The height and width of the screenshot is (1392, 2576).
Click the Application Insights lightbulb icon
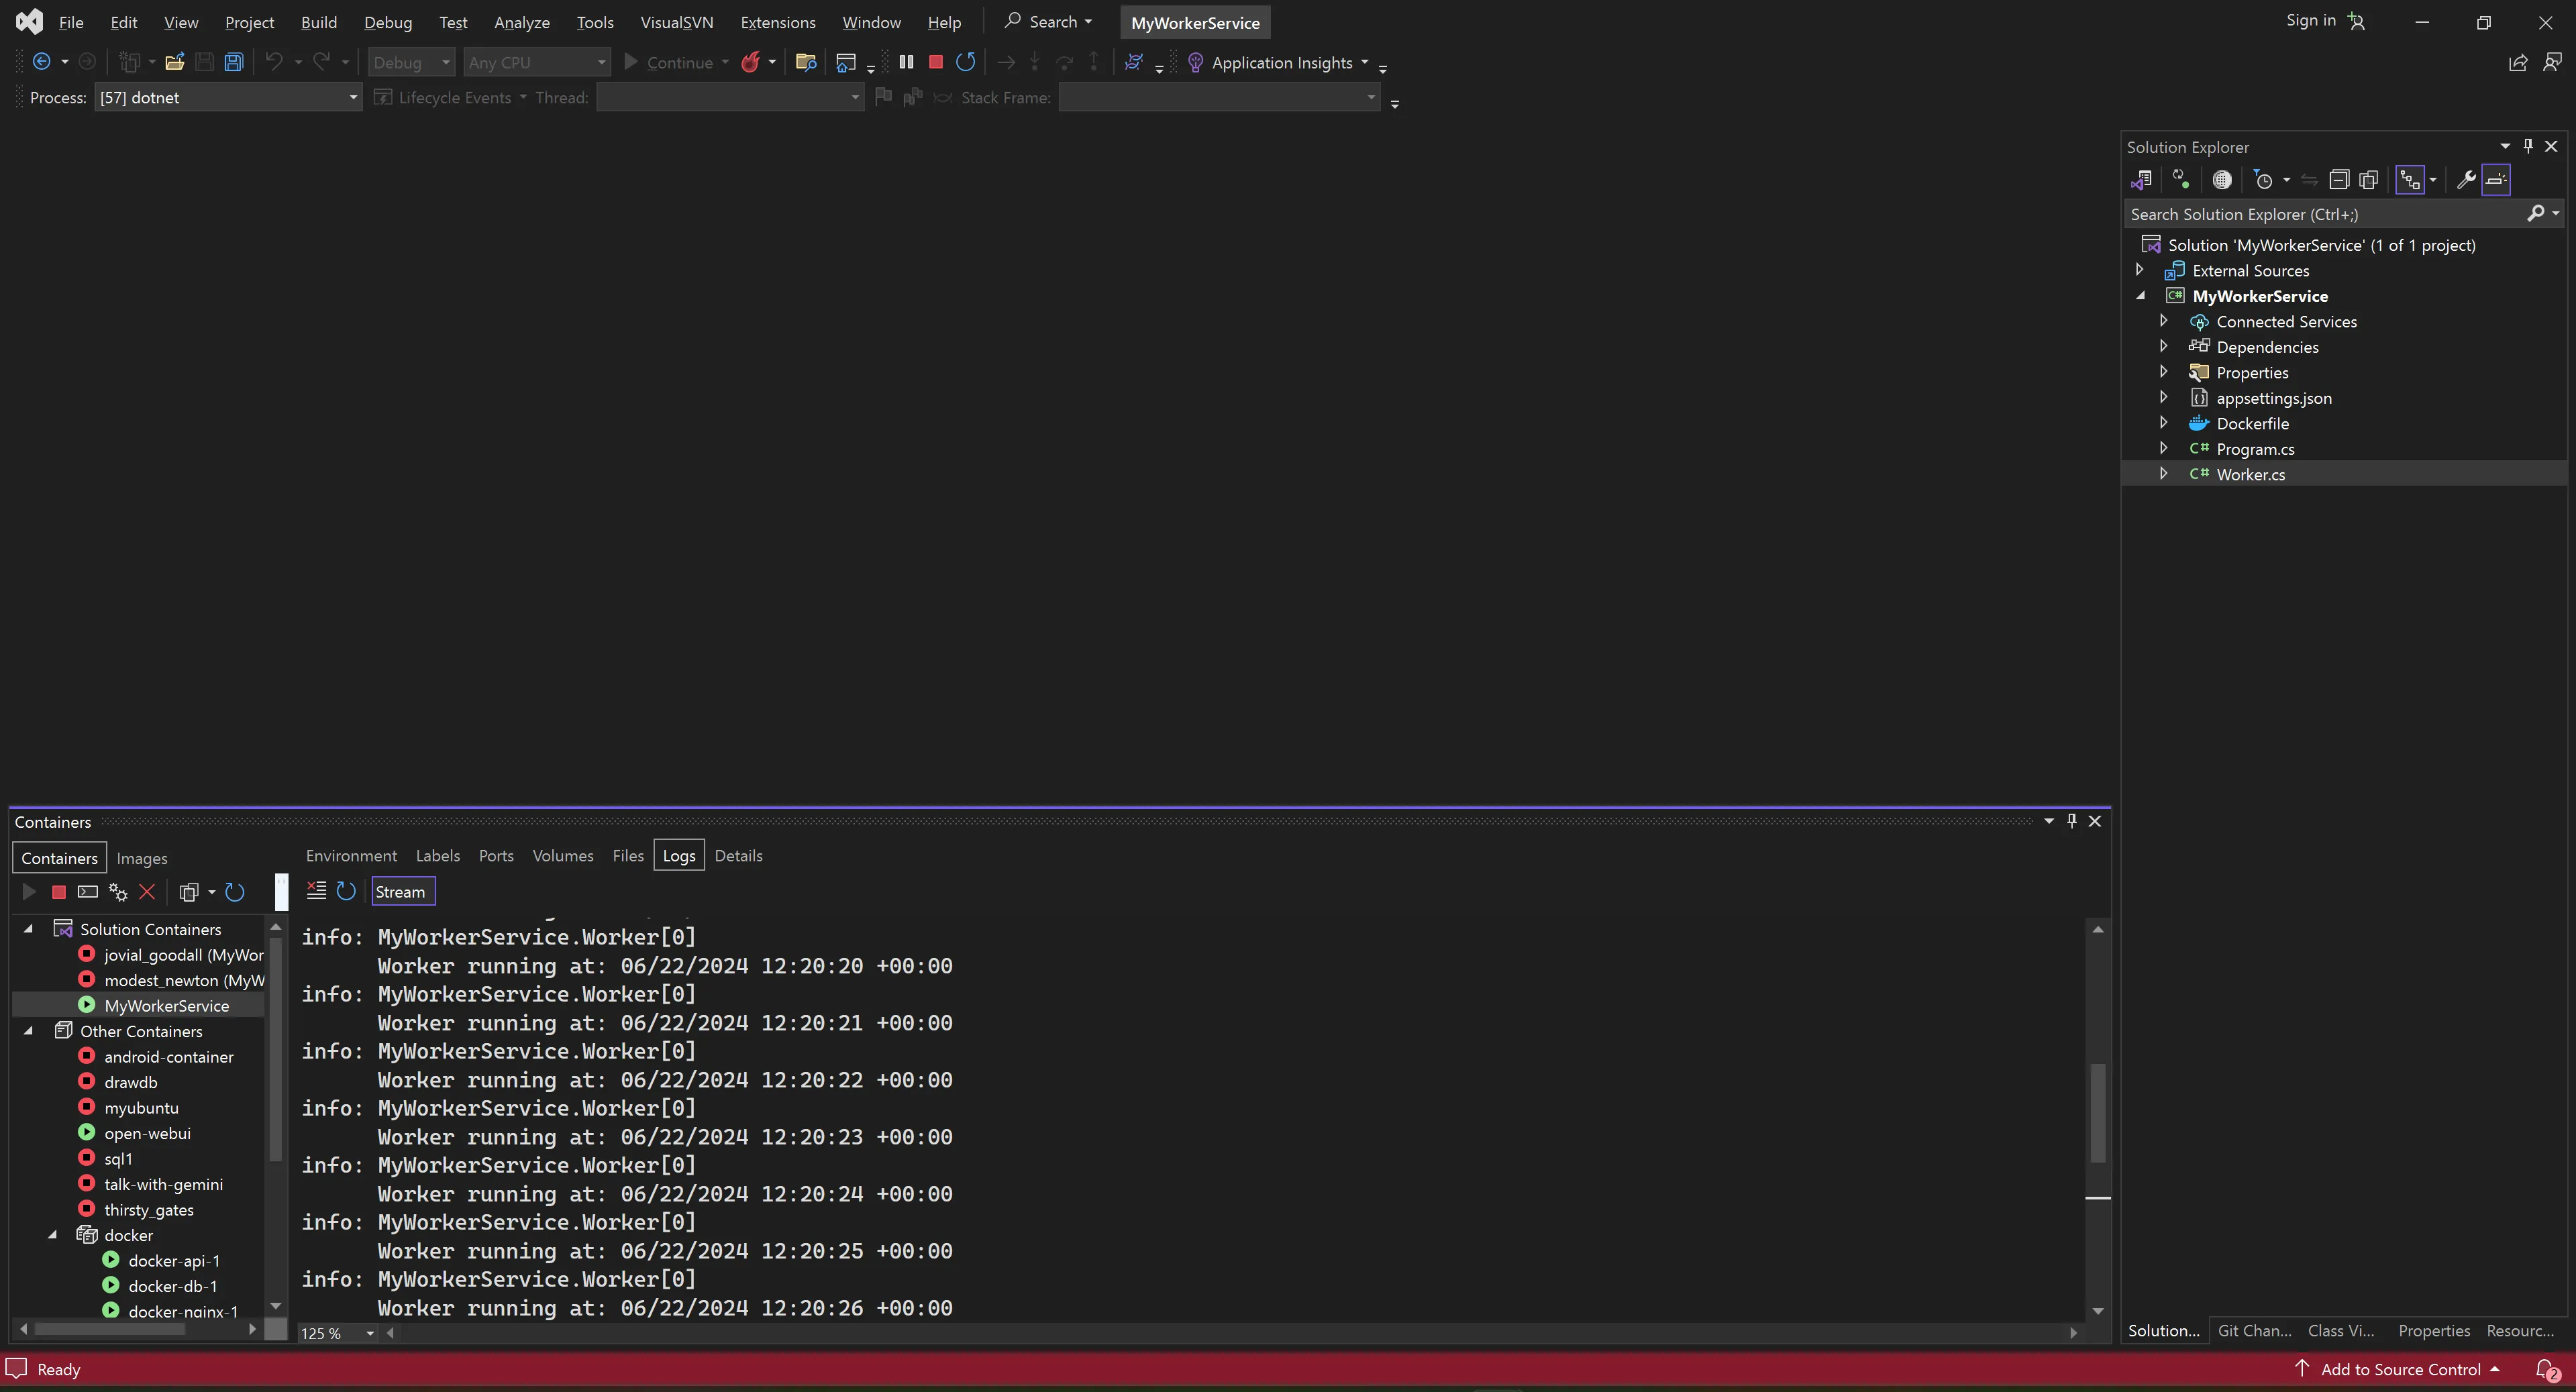[x=1195, y=62]
